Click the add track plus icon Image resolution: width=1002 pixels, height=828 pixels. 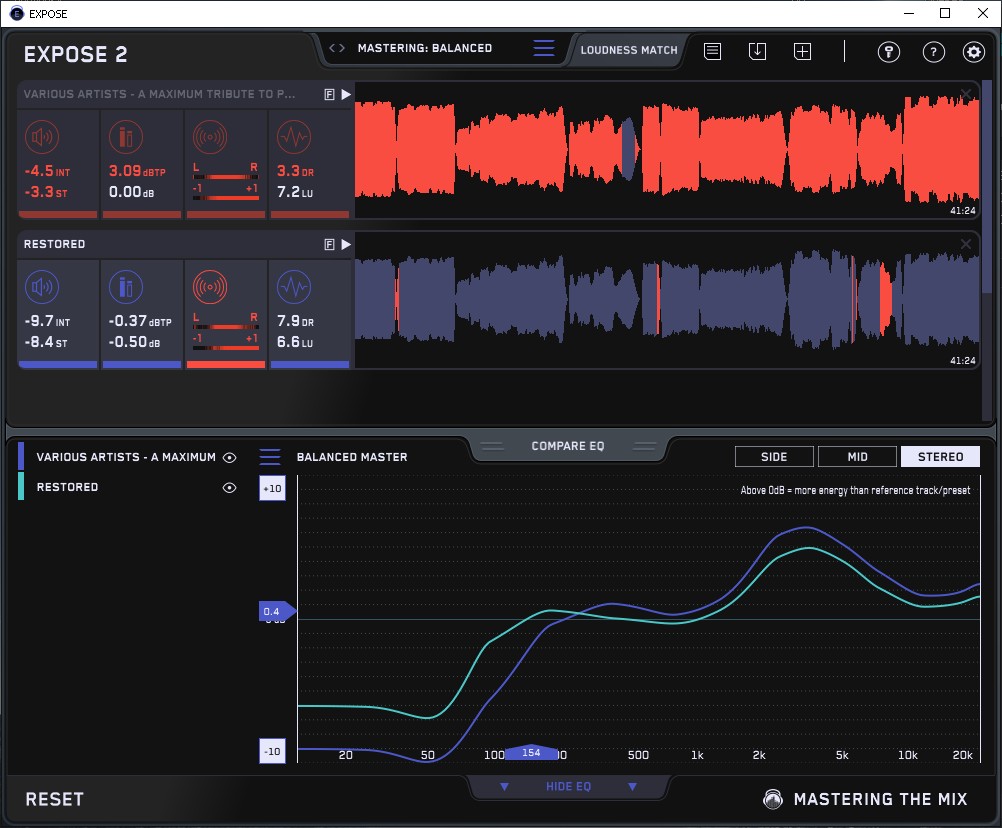[802, 51]
